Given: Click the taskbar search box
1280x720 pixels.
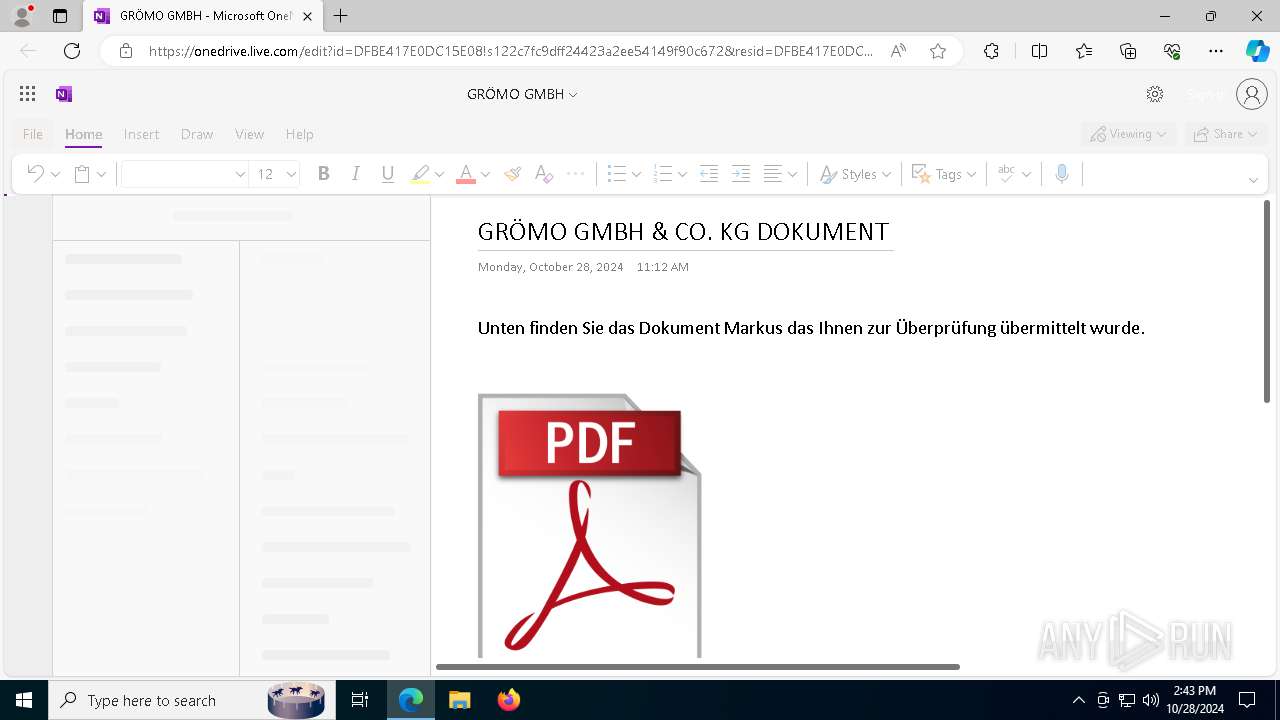Looking at the screenshot, I should point(190,700).
